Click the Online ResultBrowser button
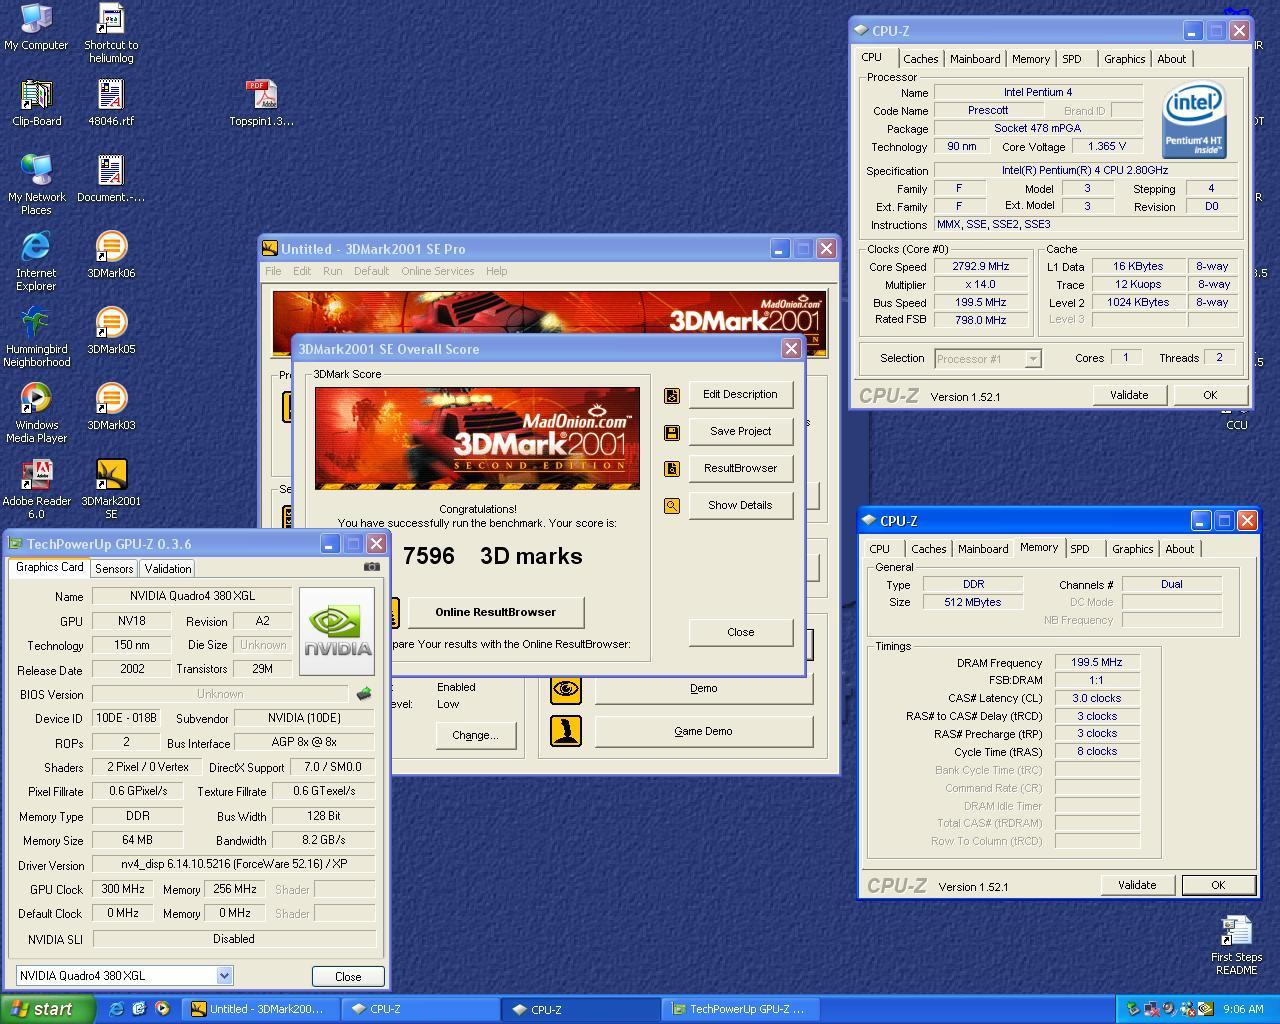The image size is (1280, 1024). (x=495, y=612)
